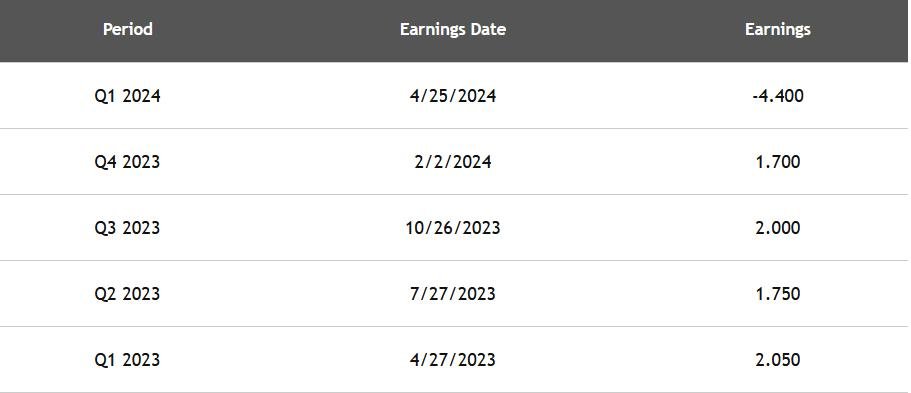The width and height of the screenshot is (911, 393).
Task: Click the 1.750 earnings value
Action: 777,294
